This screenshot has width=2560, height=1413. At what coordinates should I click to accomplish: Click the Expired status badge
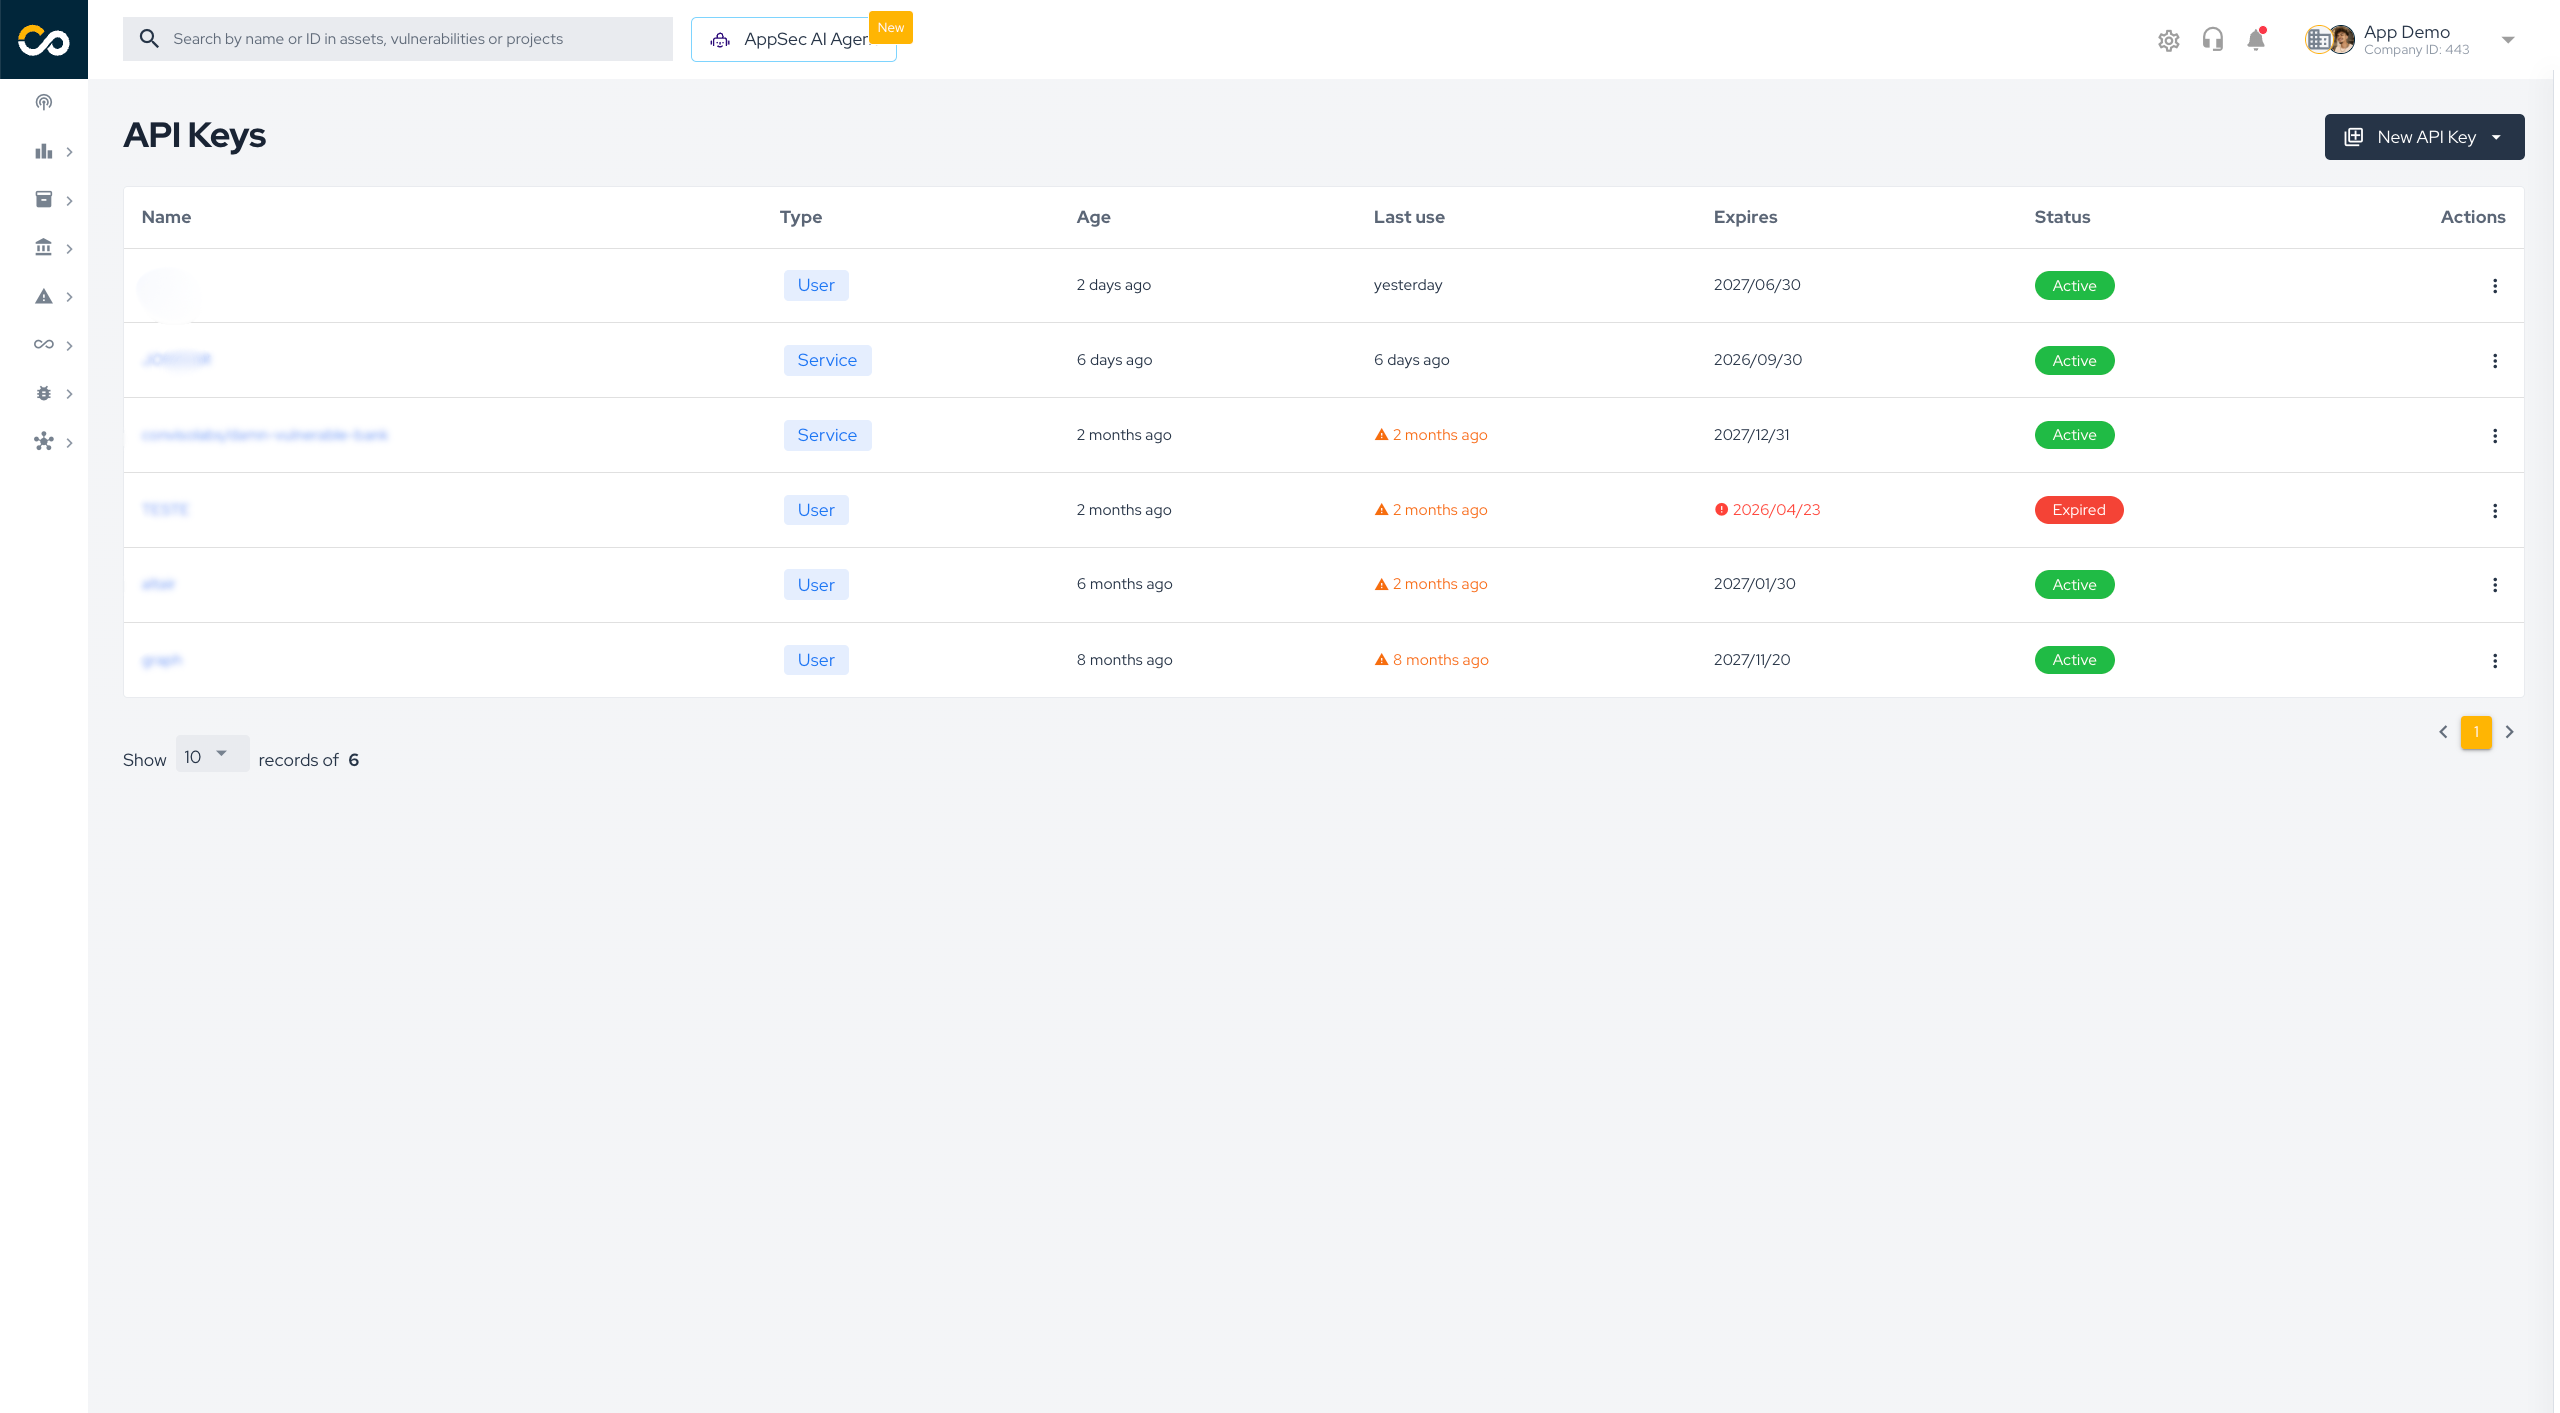[x=2079, y=510]
